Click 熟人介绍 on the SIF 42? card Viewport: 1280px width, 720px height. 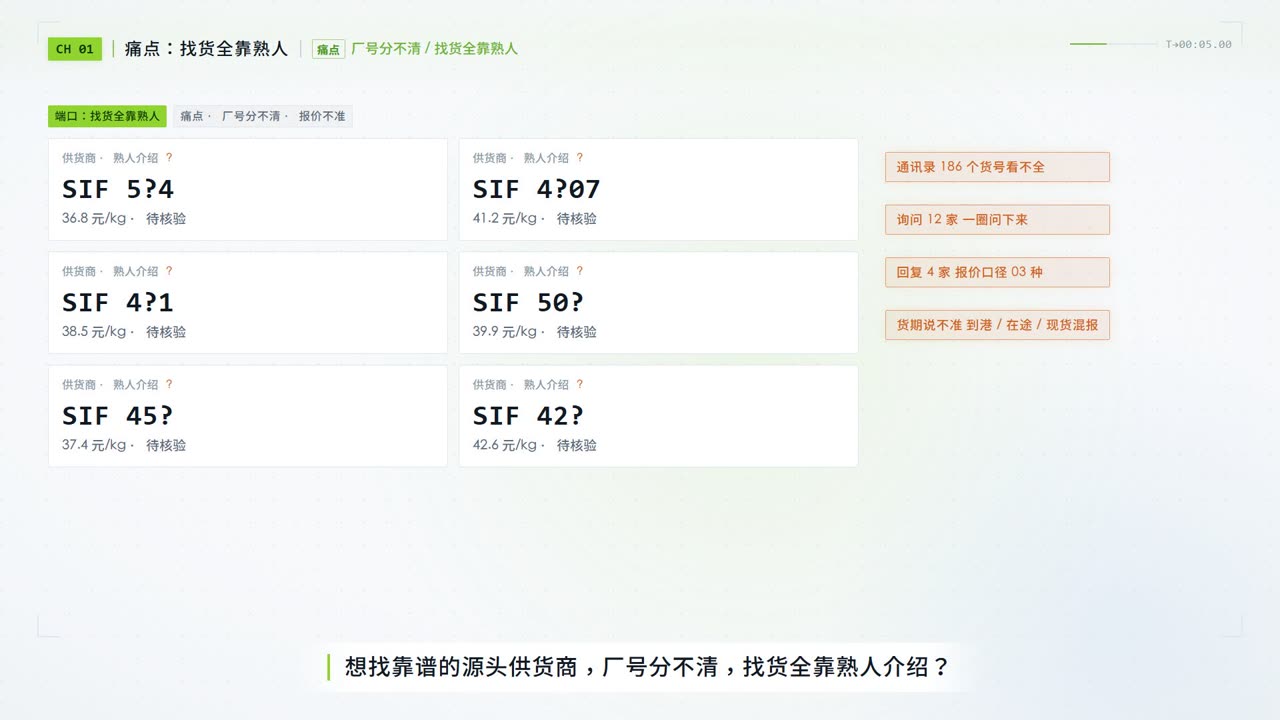[x=546, y=384]
